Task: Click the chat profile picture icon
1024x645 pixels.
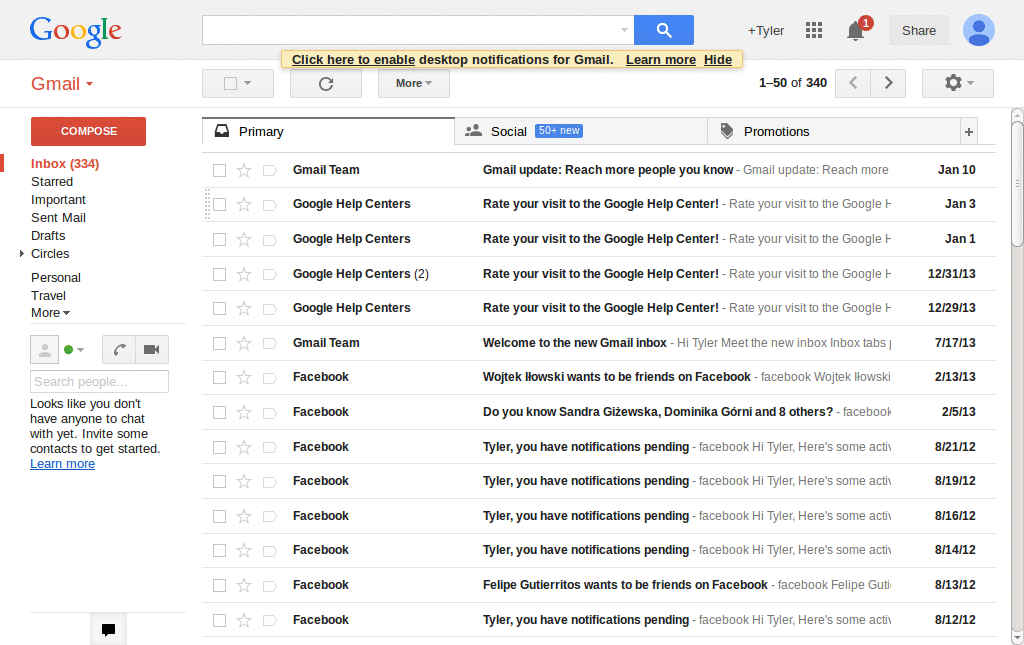Action: coord(44,349)
